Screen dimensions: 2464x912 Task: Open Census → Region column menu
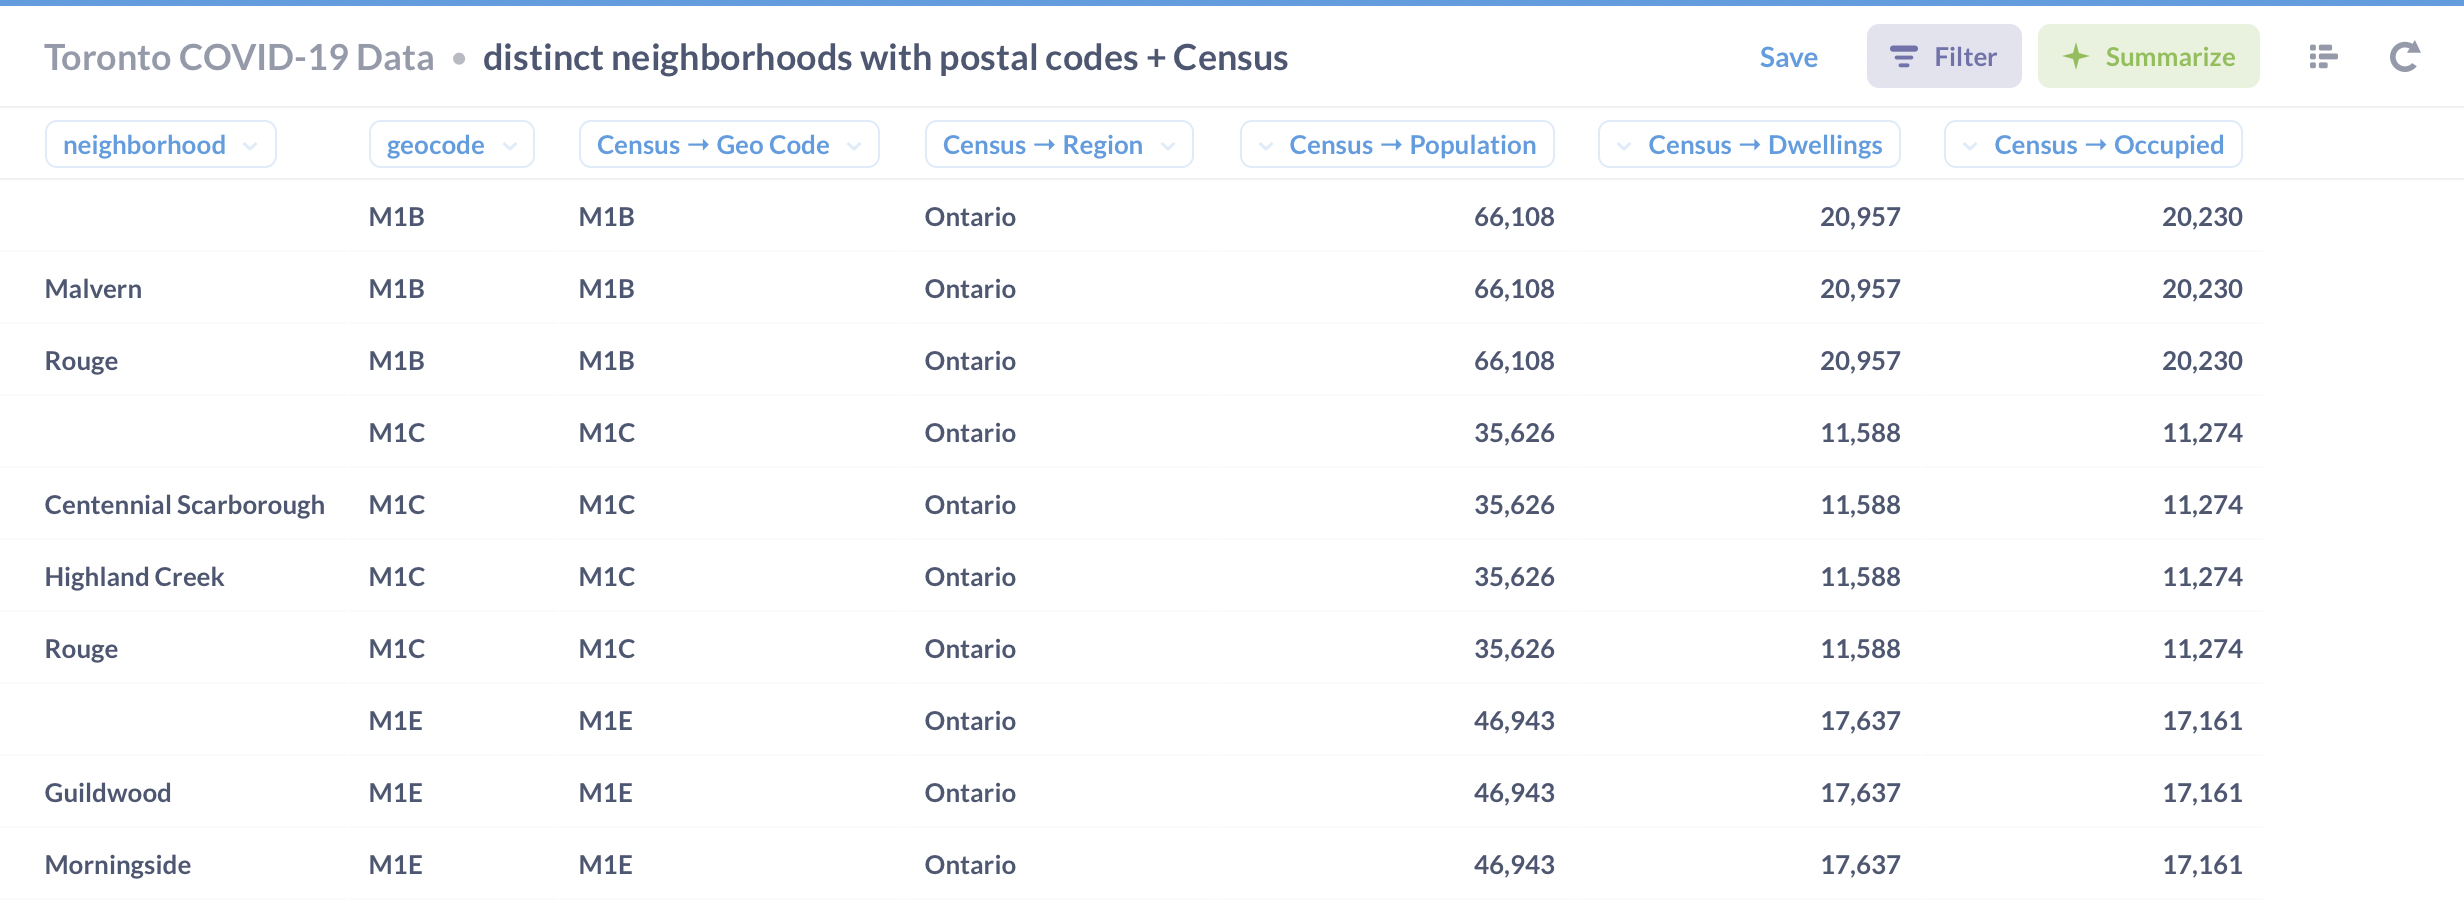pos(1059,145)
